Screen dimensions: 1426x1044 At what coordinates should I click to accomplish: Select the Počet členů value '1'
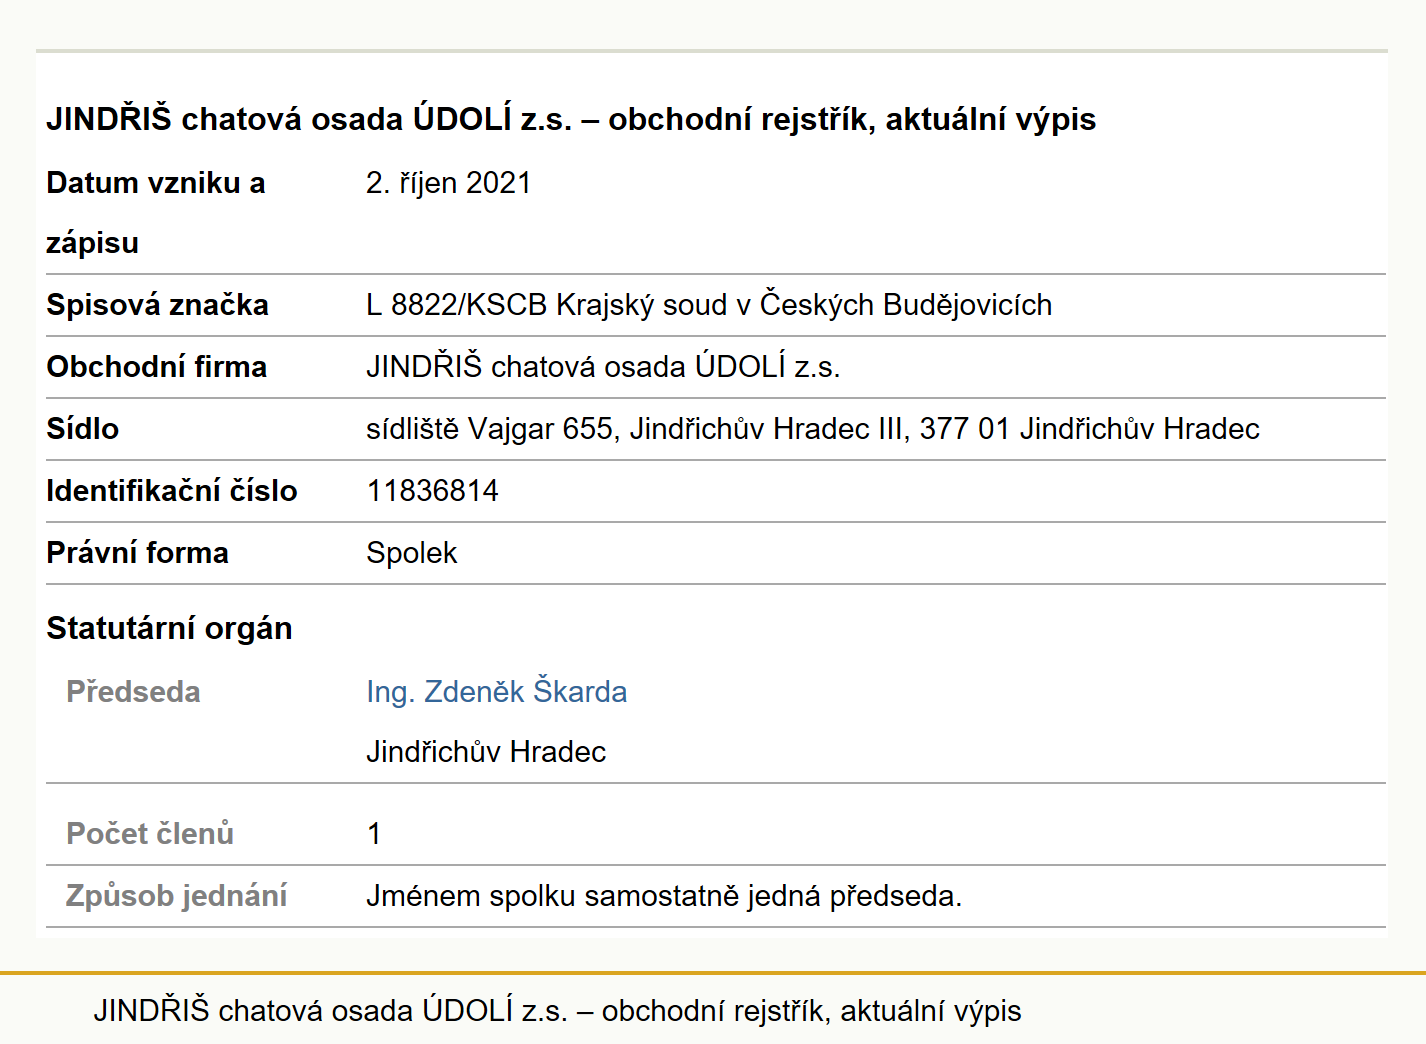[373, 833]
